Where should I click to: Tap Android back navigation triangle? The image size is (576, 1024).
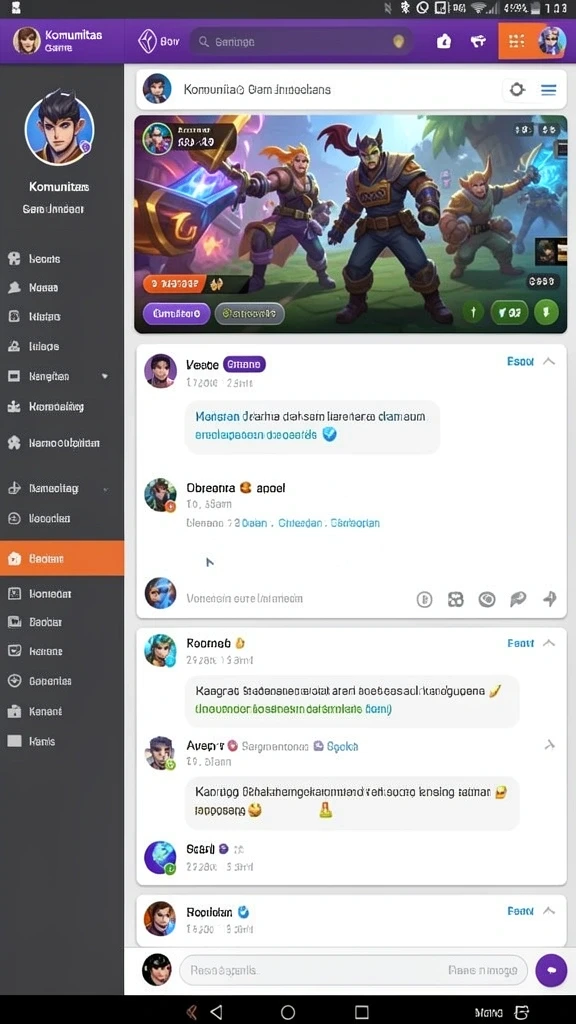[x=216, y=1012]
